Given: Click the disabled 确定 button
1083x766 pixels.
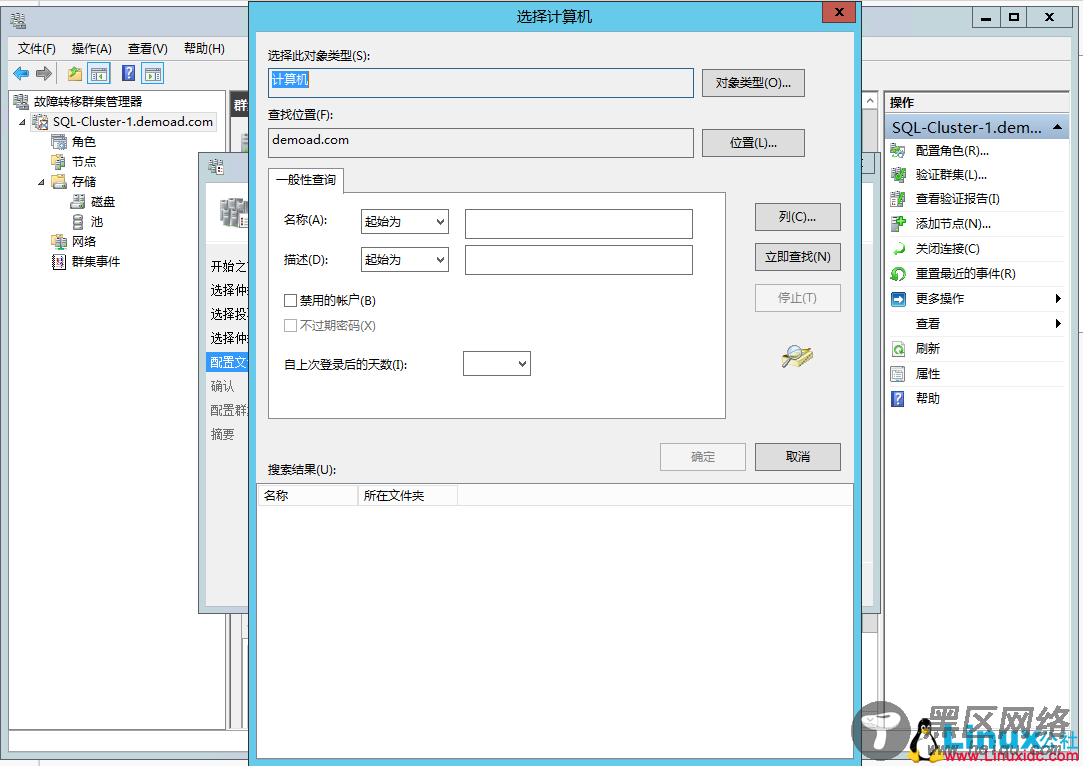Looking at the screenshot, I should (702, 457).
